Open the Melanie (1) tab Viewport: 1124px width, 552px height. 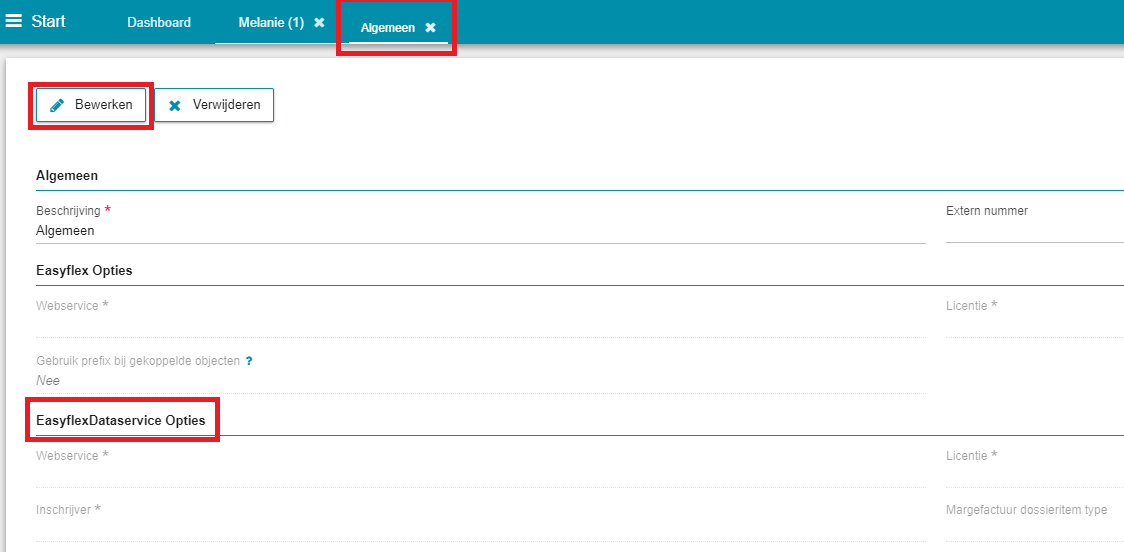[271, 22]
